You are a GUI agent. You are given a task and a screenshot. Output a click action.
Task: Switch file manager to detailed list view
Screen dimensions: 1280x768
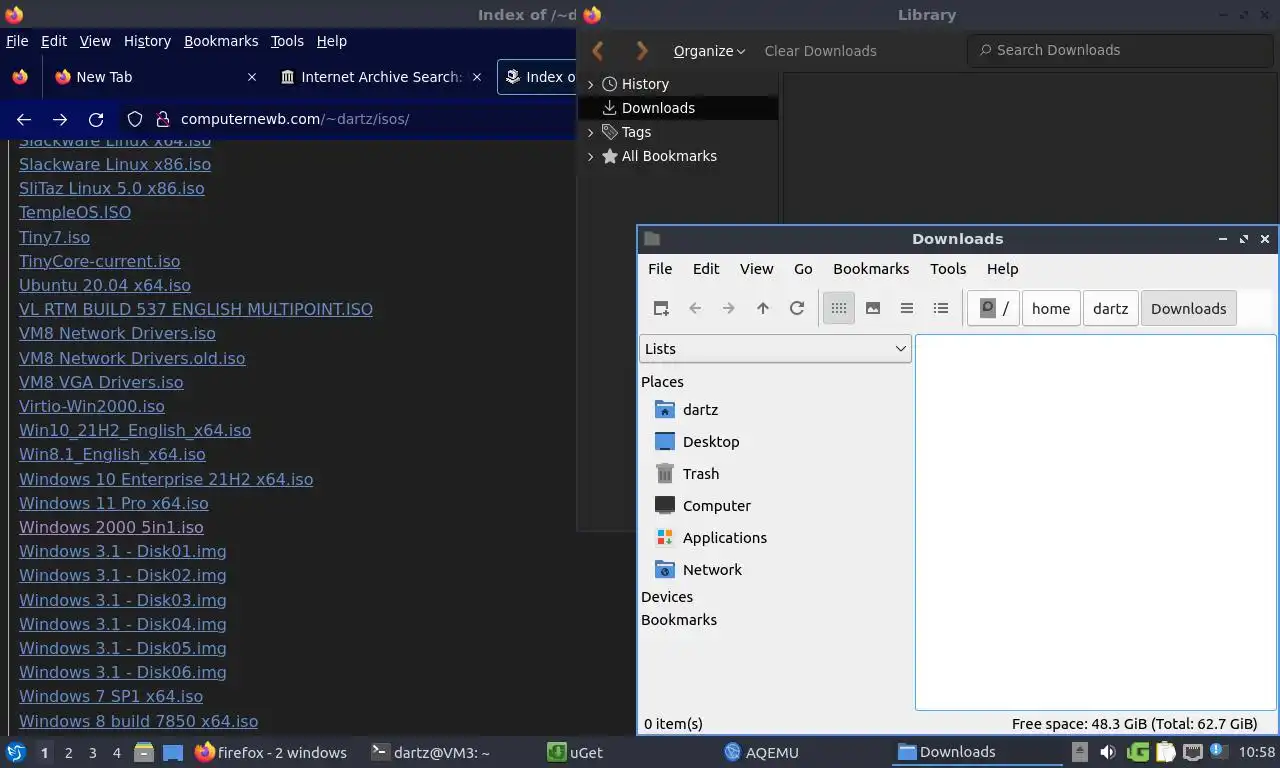(x=941, y=308)
